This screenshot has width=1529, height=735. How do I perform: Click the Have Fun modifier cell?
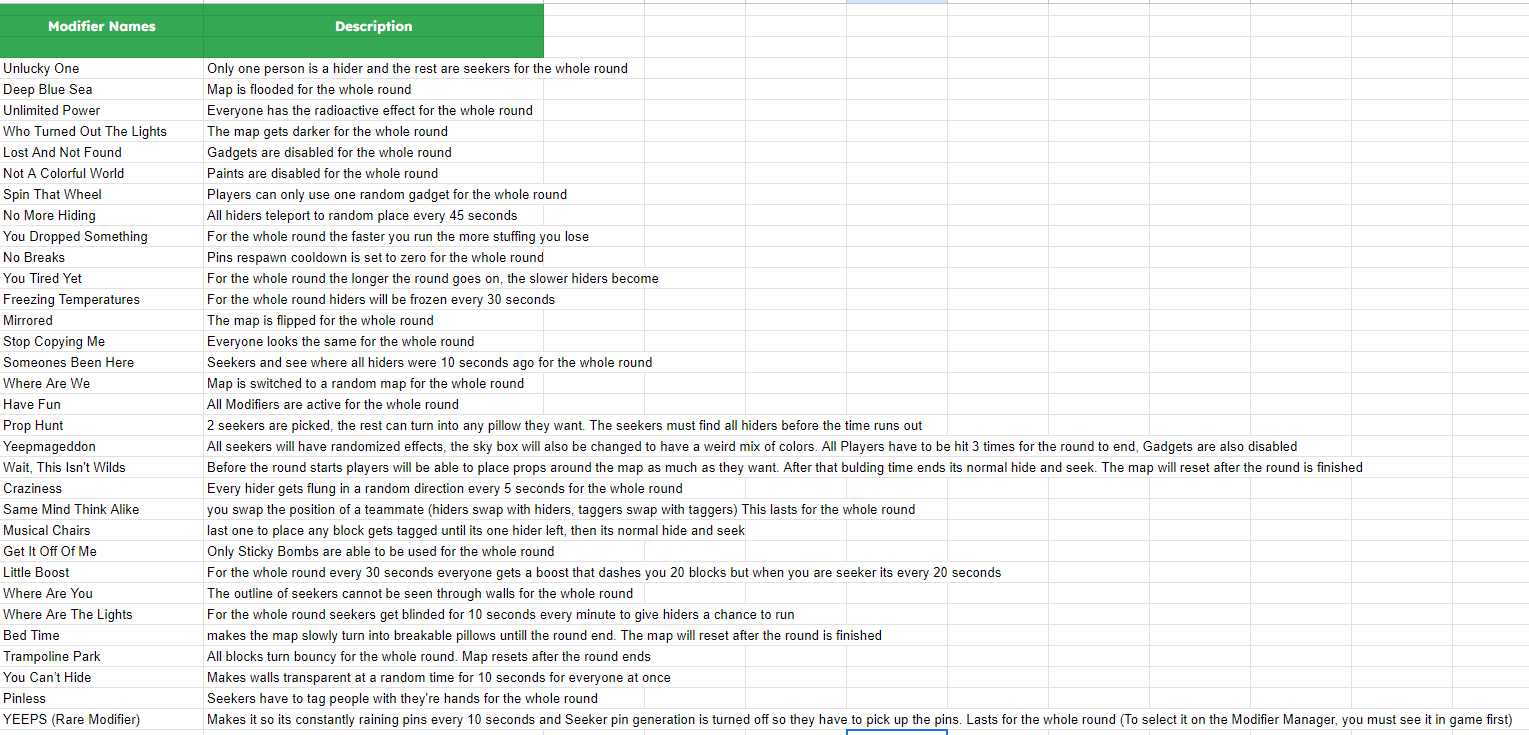(x=102, y=404)
